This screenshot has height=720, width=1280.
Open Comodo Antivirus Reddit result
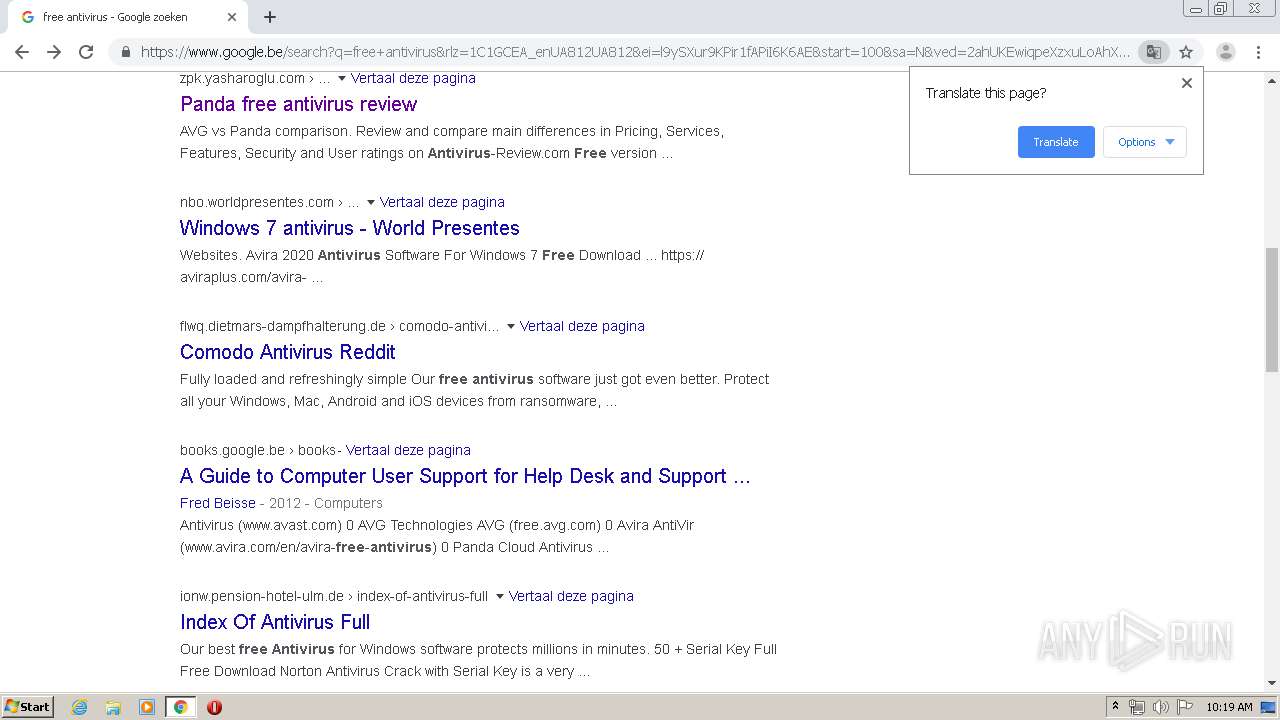point(287,352)
